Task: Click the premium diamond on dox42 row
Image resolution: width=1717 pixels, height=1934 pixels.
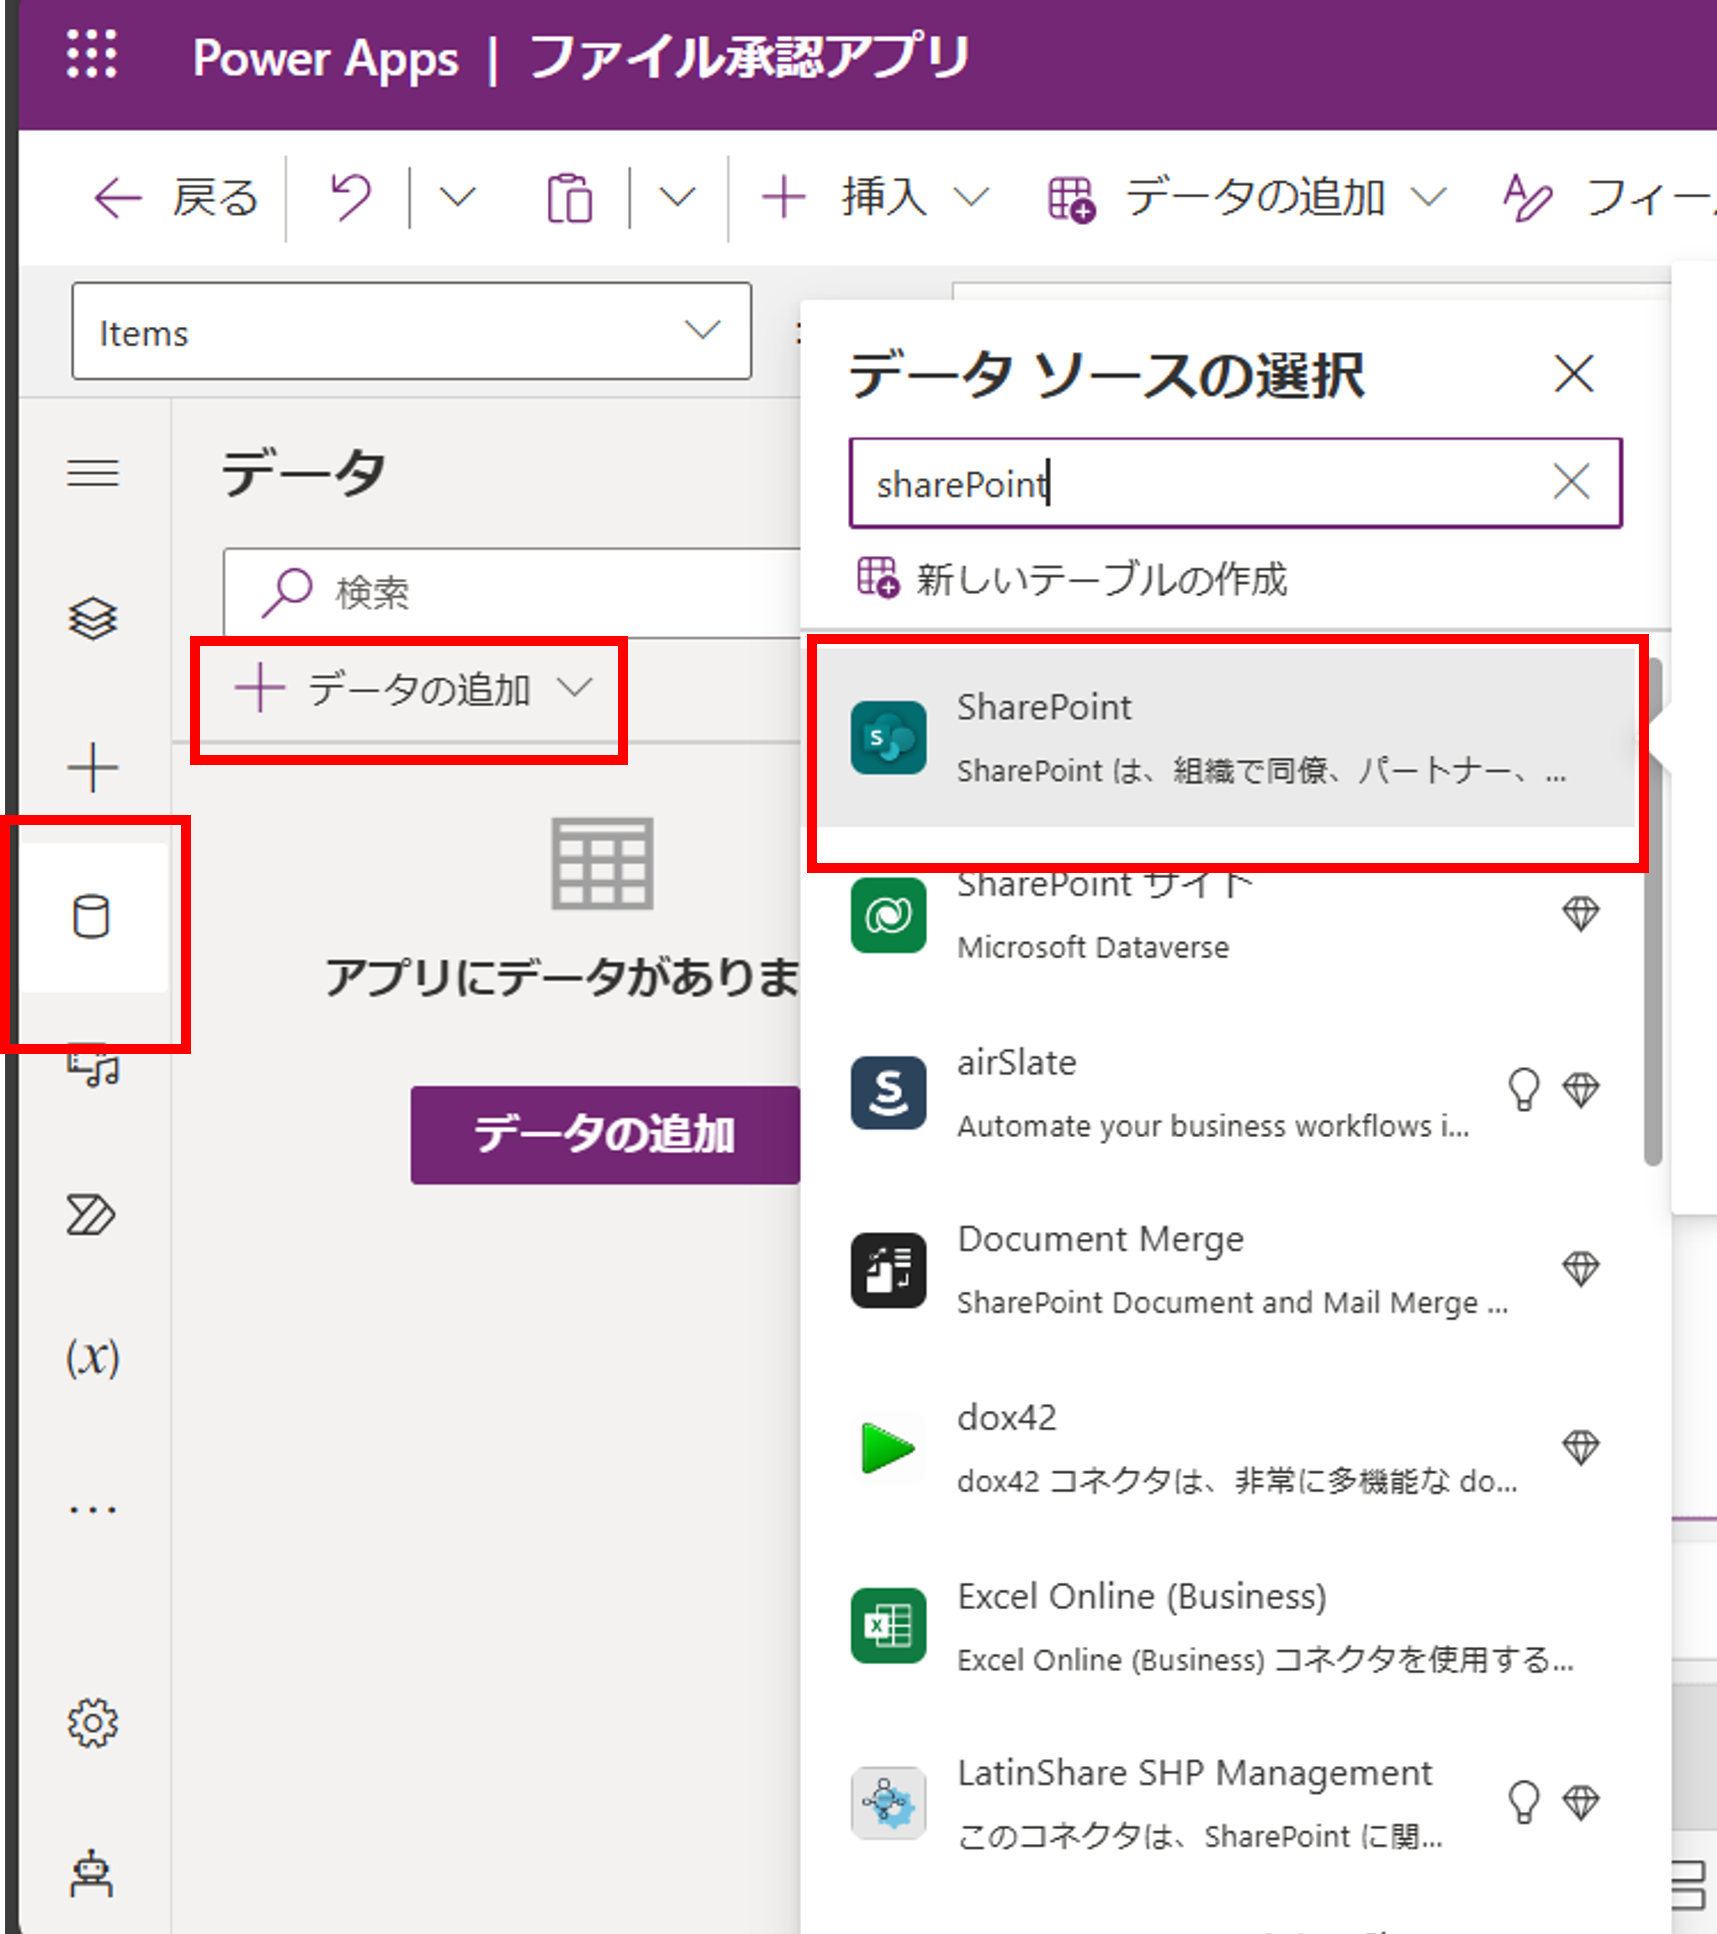Action: [1580, 1446]
